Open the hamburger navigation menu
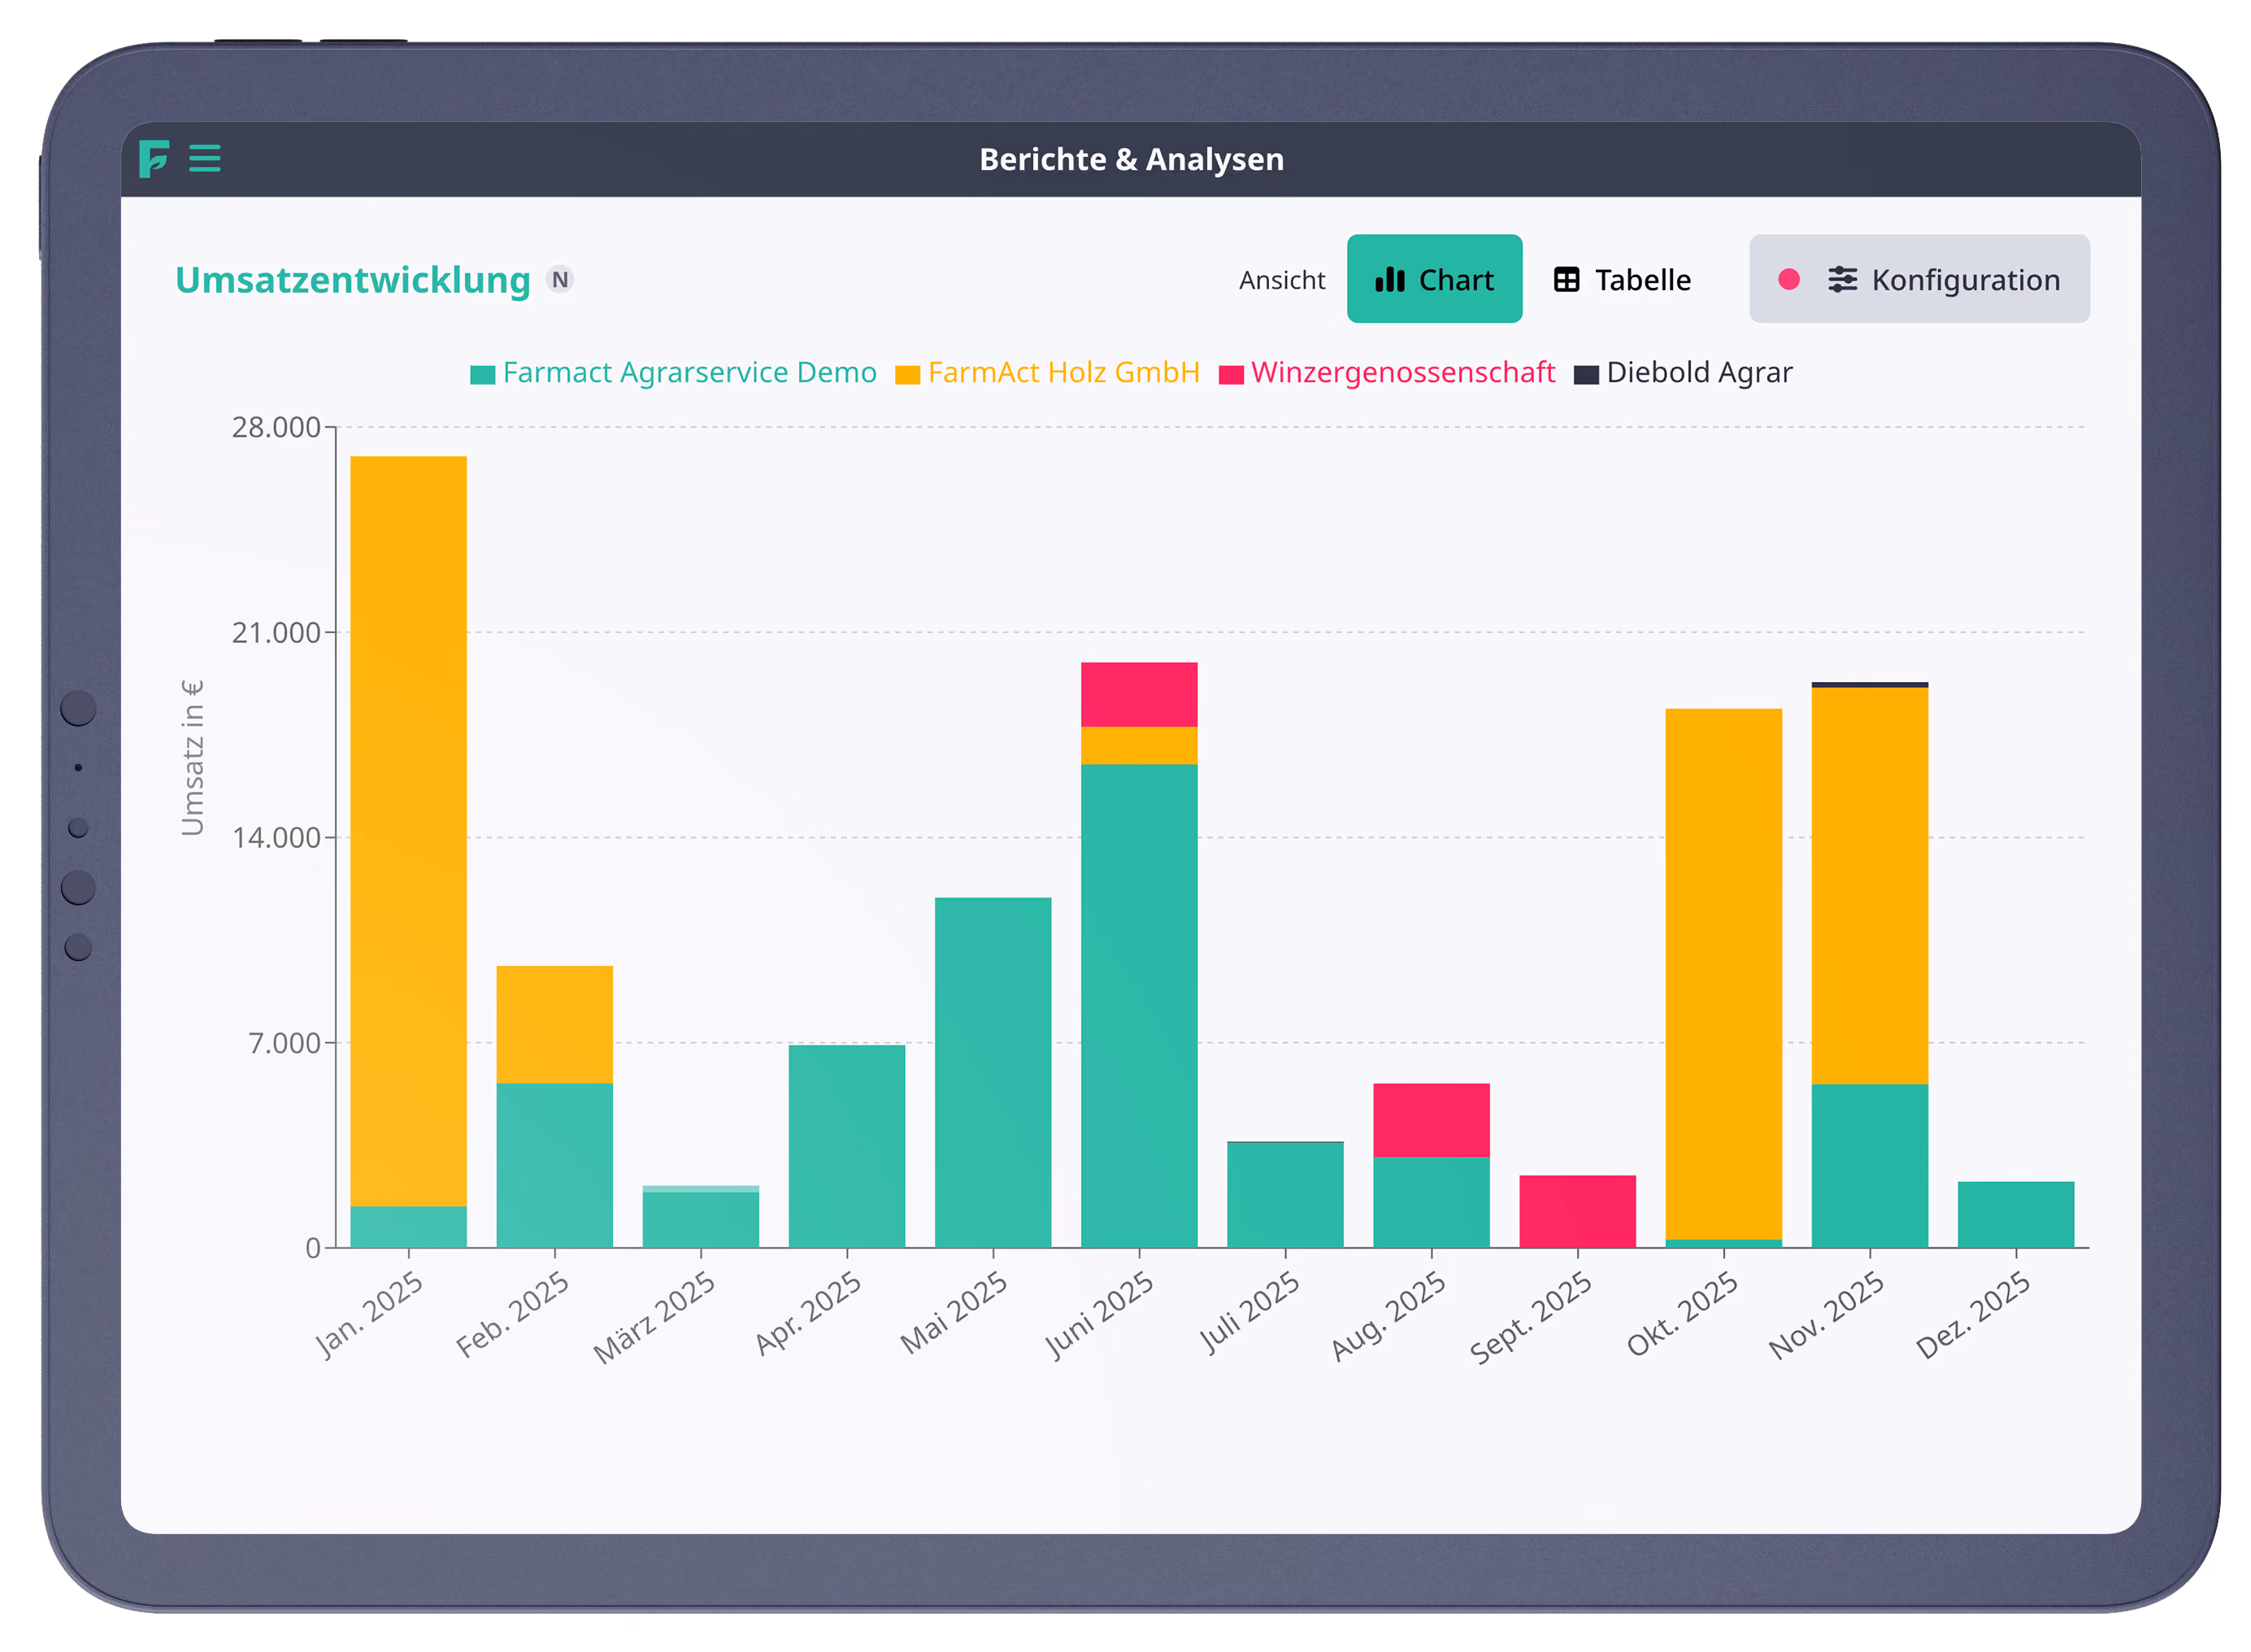Image resolution: width=2251 pixels, height=1652 pixels. pos(205,158)
